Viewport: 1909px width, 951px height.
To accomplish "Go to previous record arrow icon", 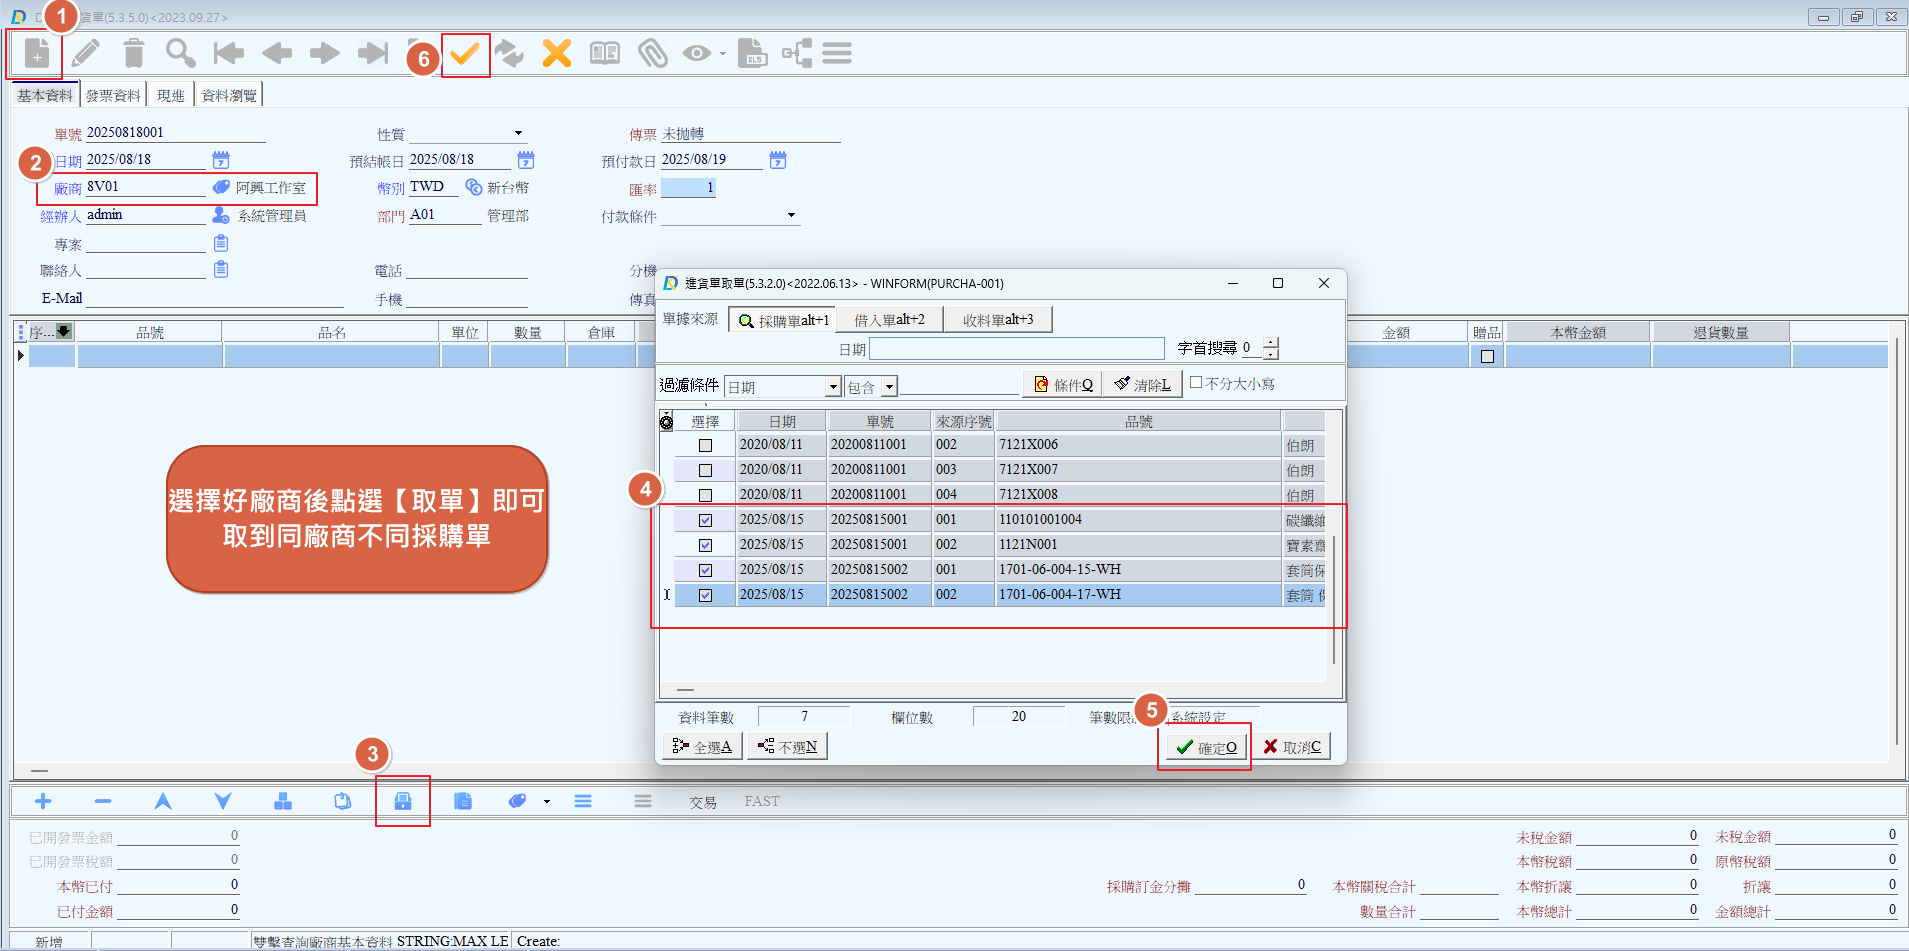I will coord(277,53).
